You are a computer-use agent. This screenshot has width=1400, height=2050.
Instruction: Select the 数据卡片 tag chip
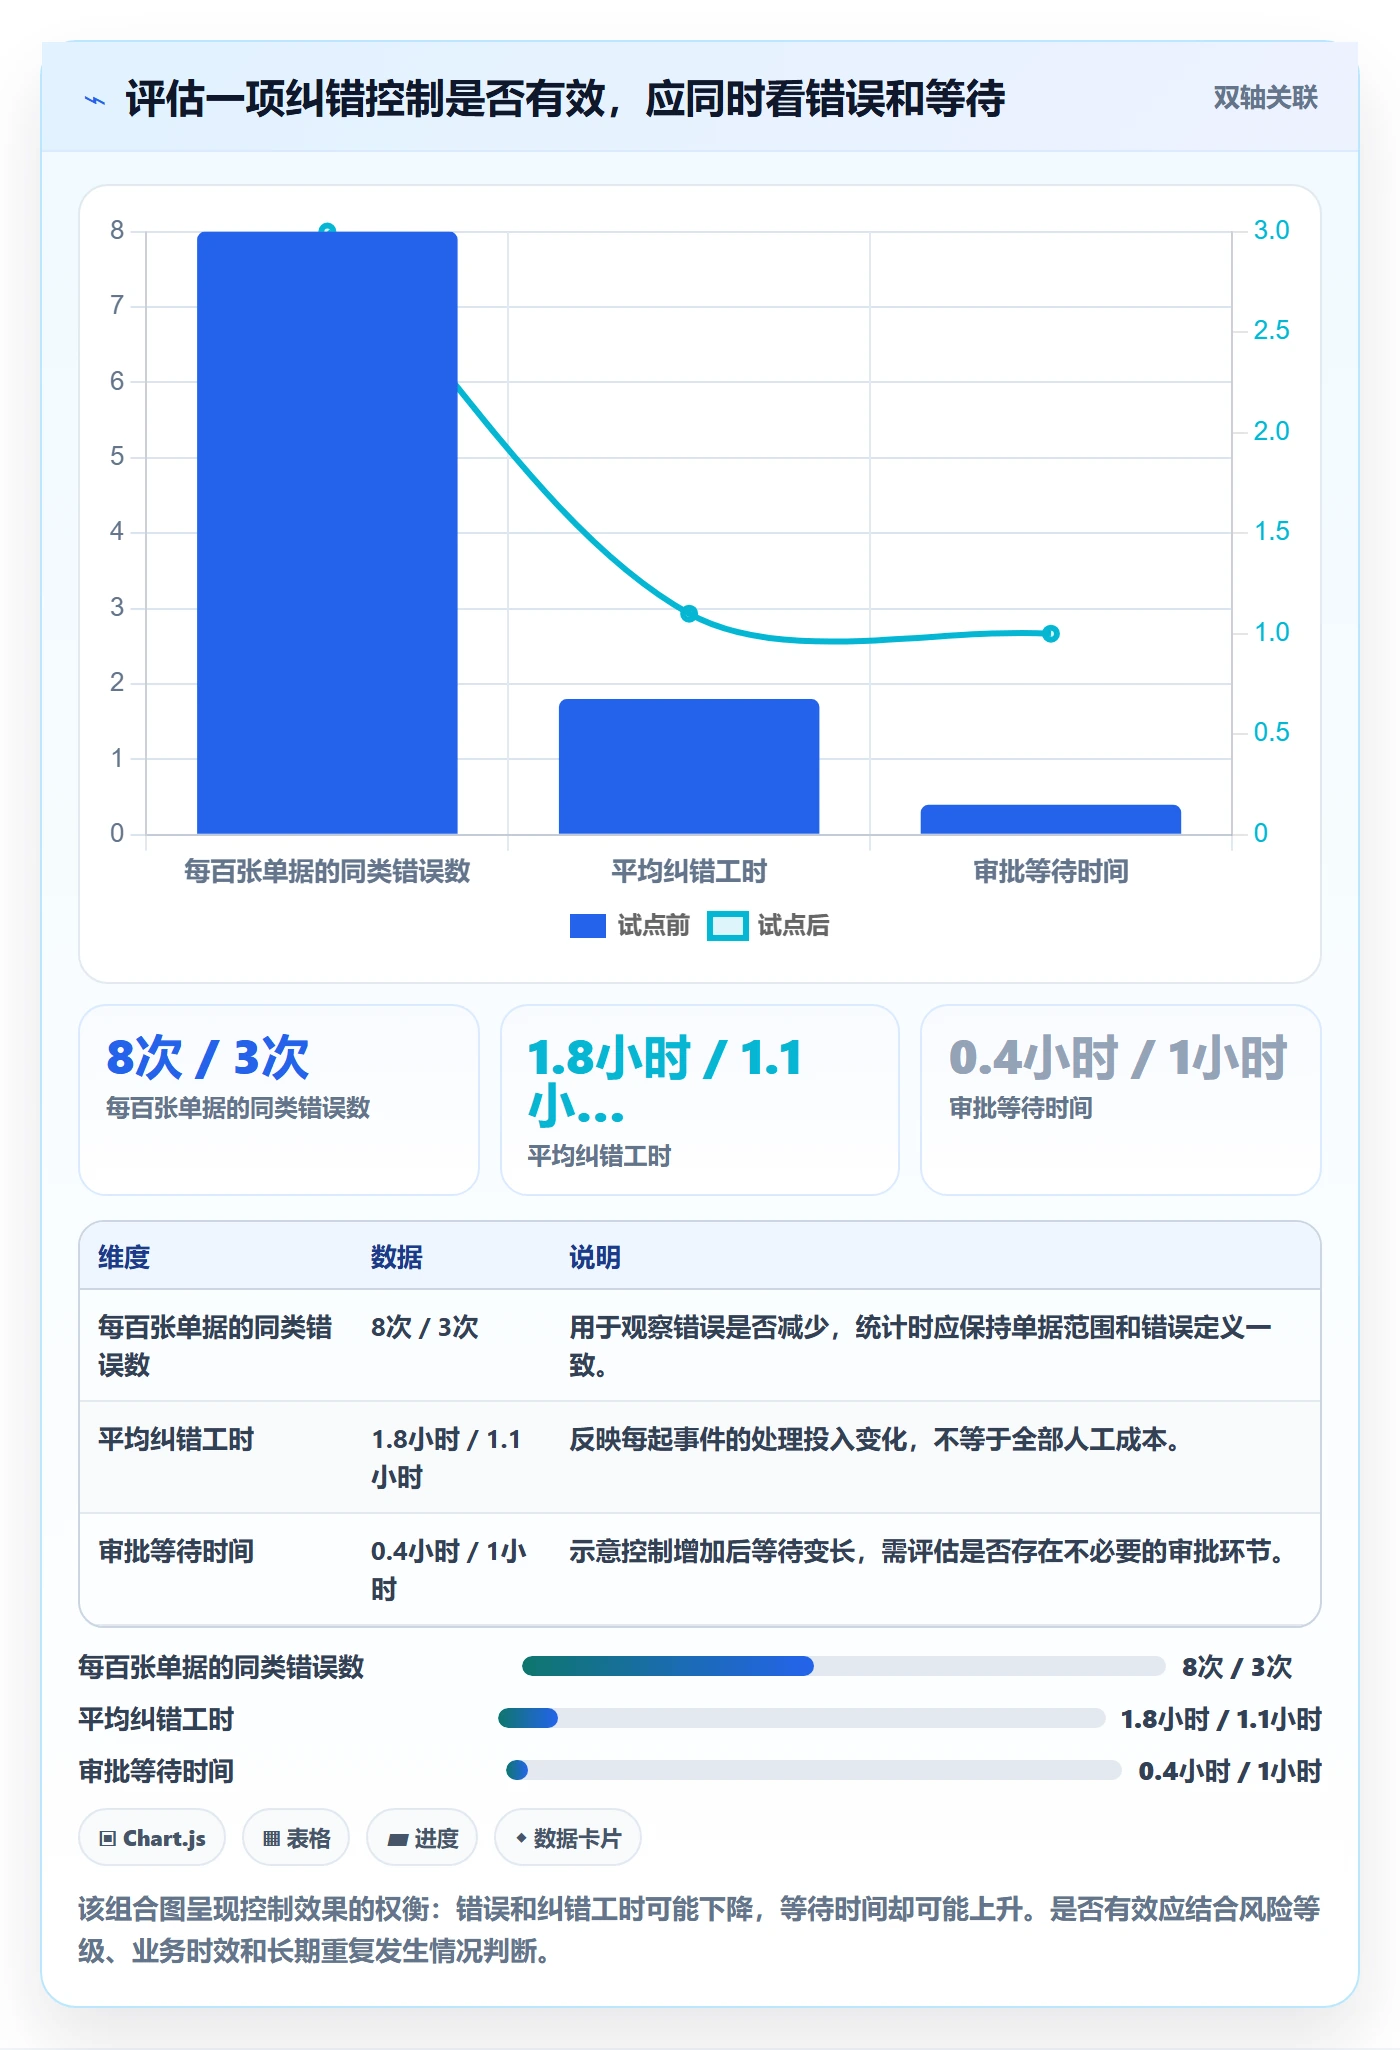[x=568, y=1838]
